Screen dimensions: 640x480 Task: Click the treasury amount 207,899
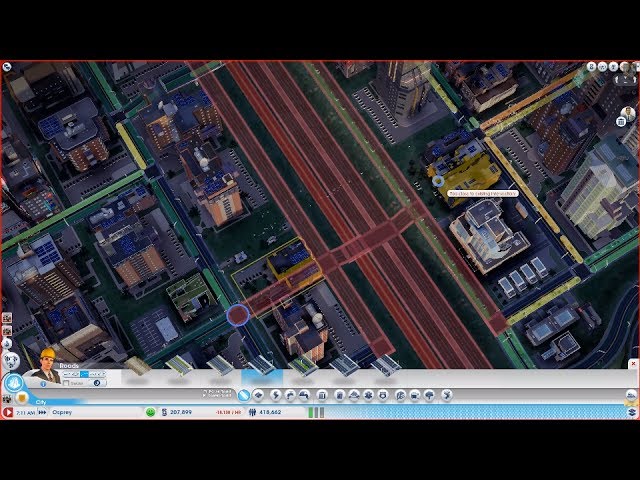tap(181, 412)
